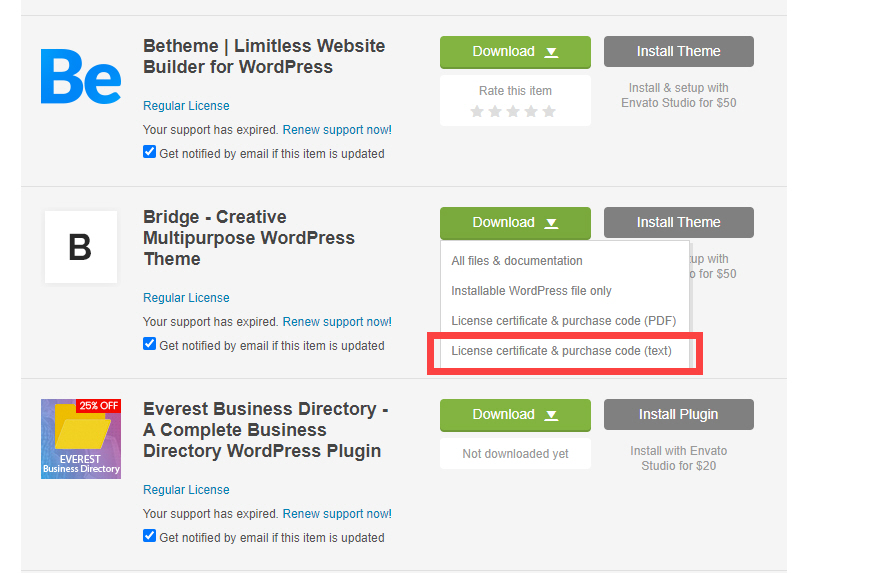Uncheck Betheme email update notification checkbox
The image size is (876, 573).
[x=149, y=152]
